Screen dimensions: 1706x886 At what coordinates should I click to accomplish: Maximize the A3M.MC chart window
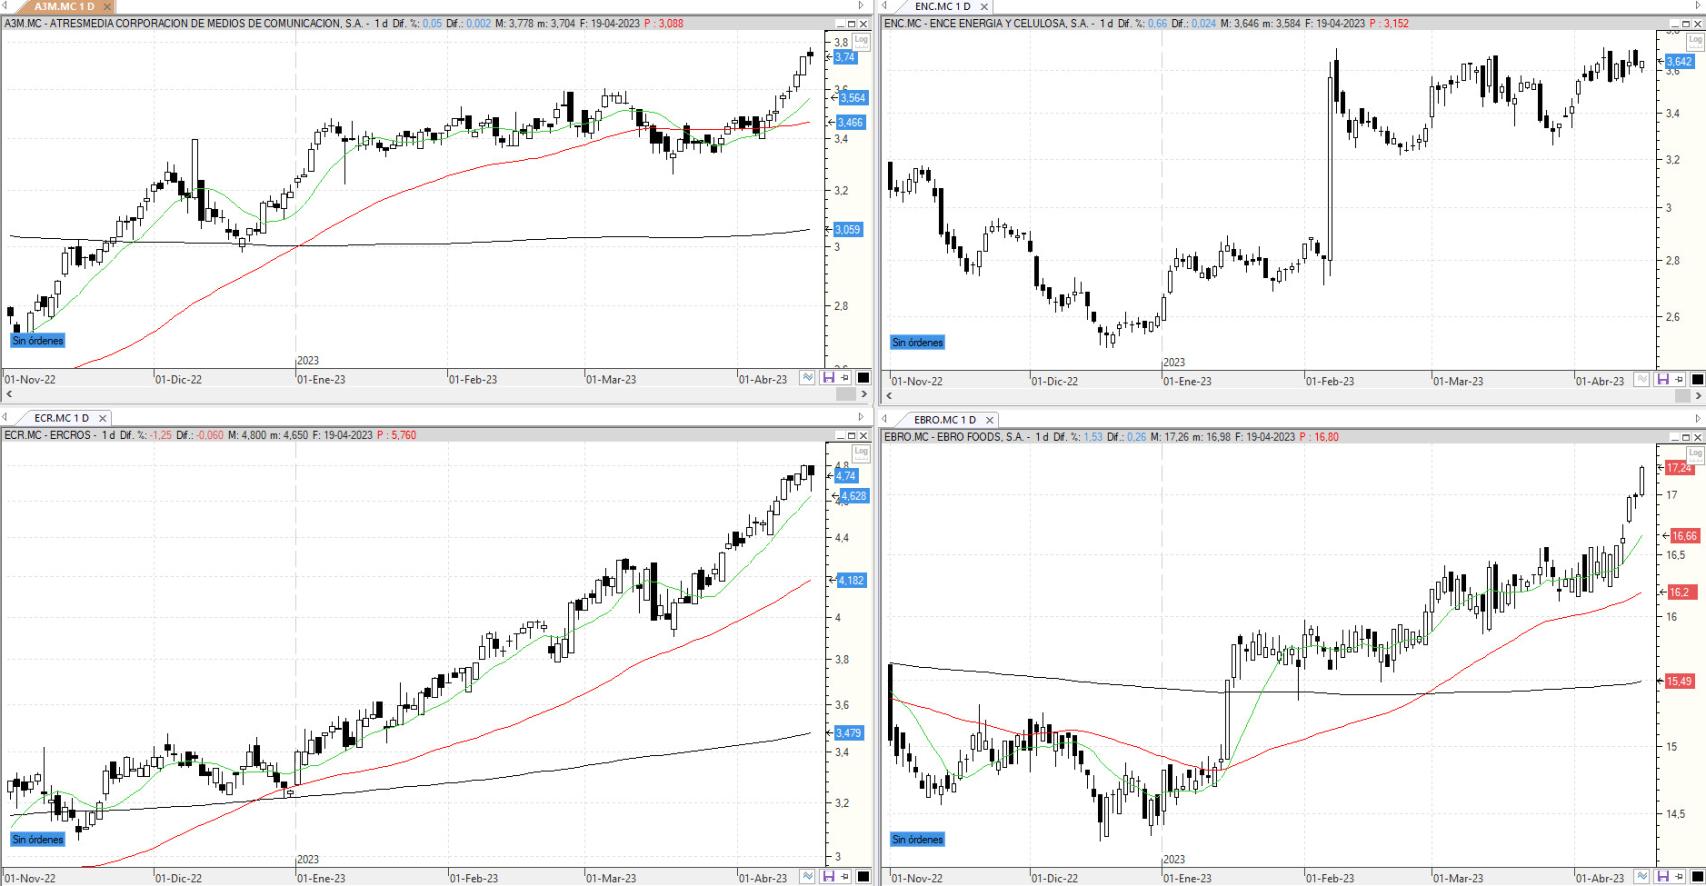coord(853,23)
